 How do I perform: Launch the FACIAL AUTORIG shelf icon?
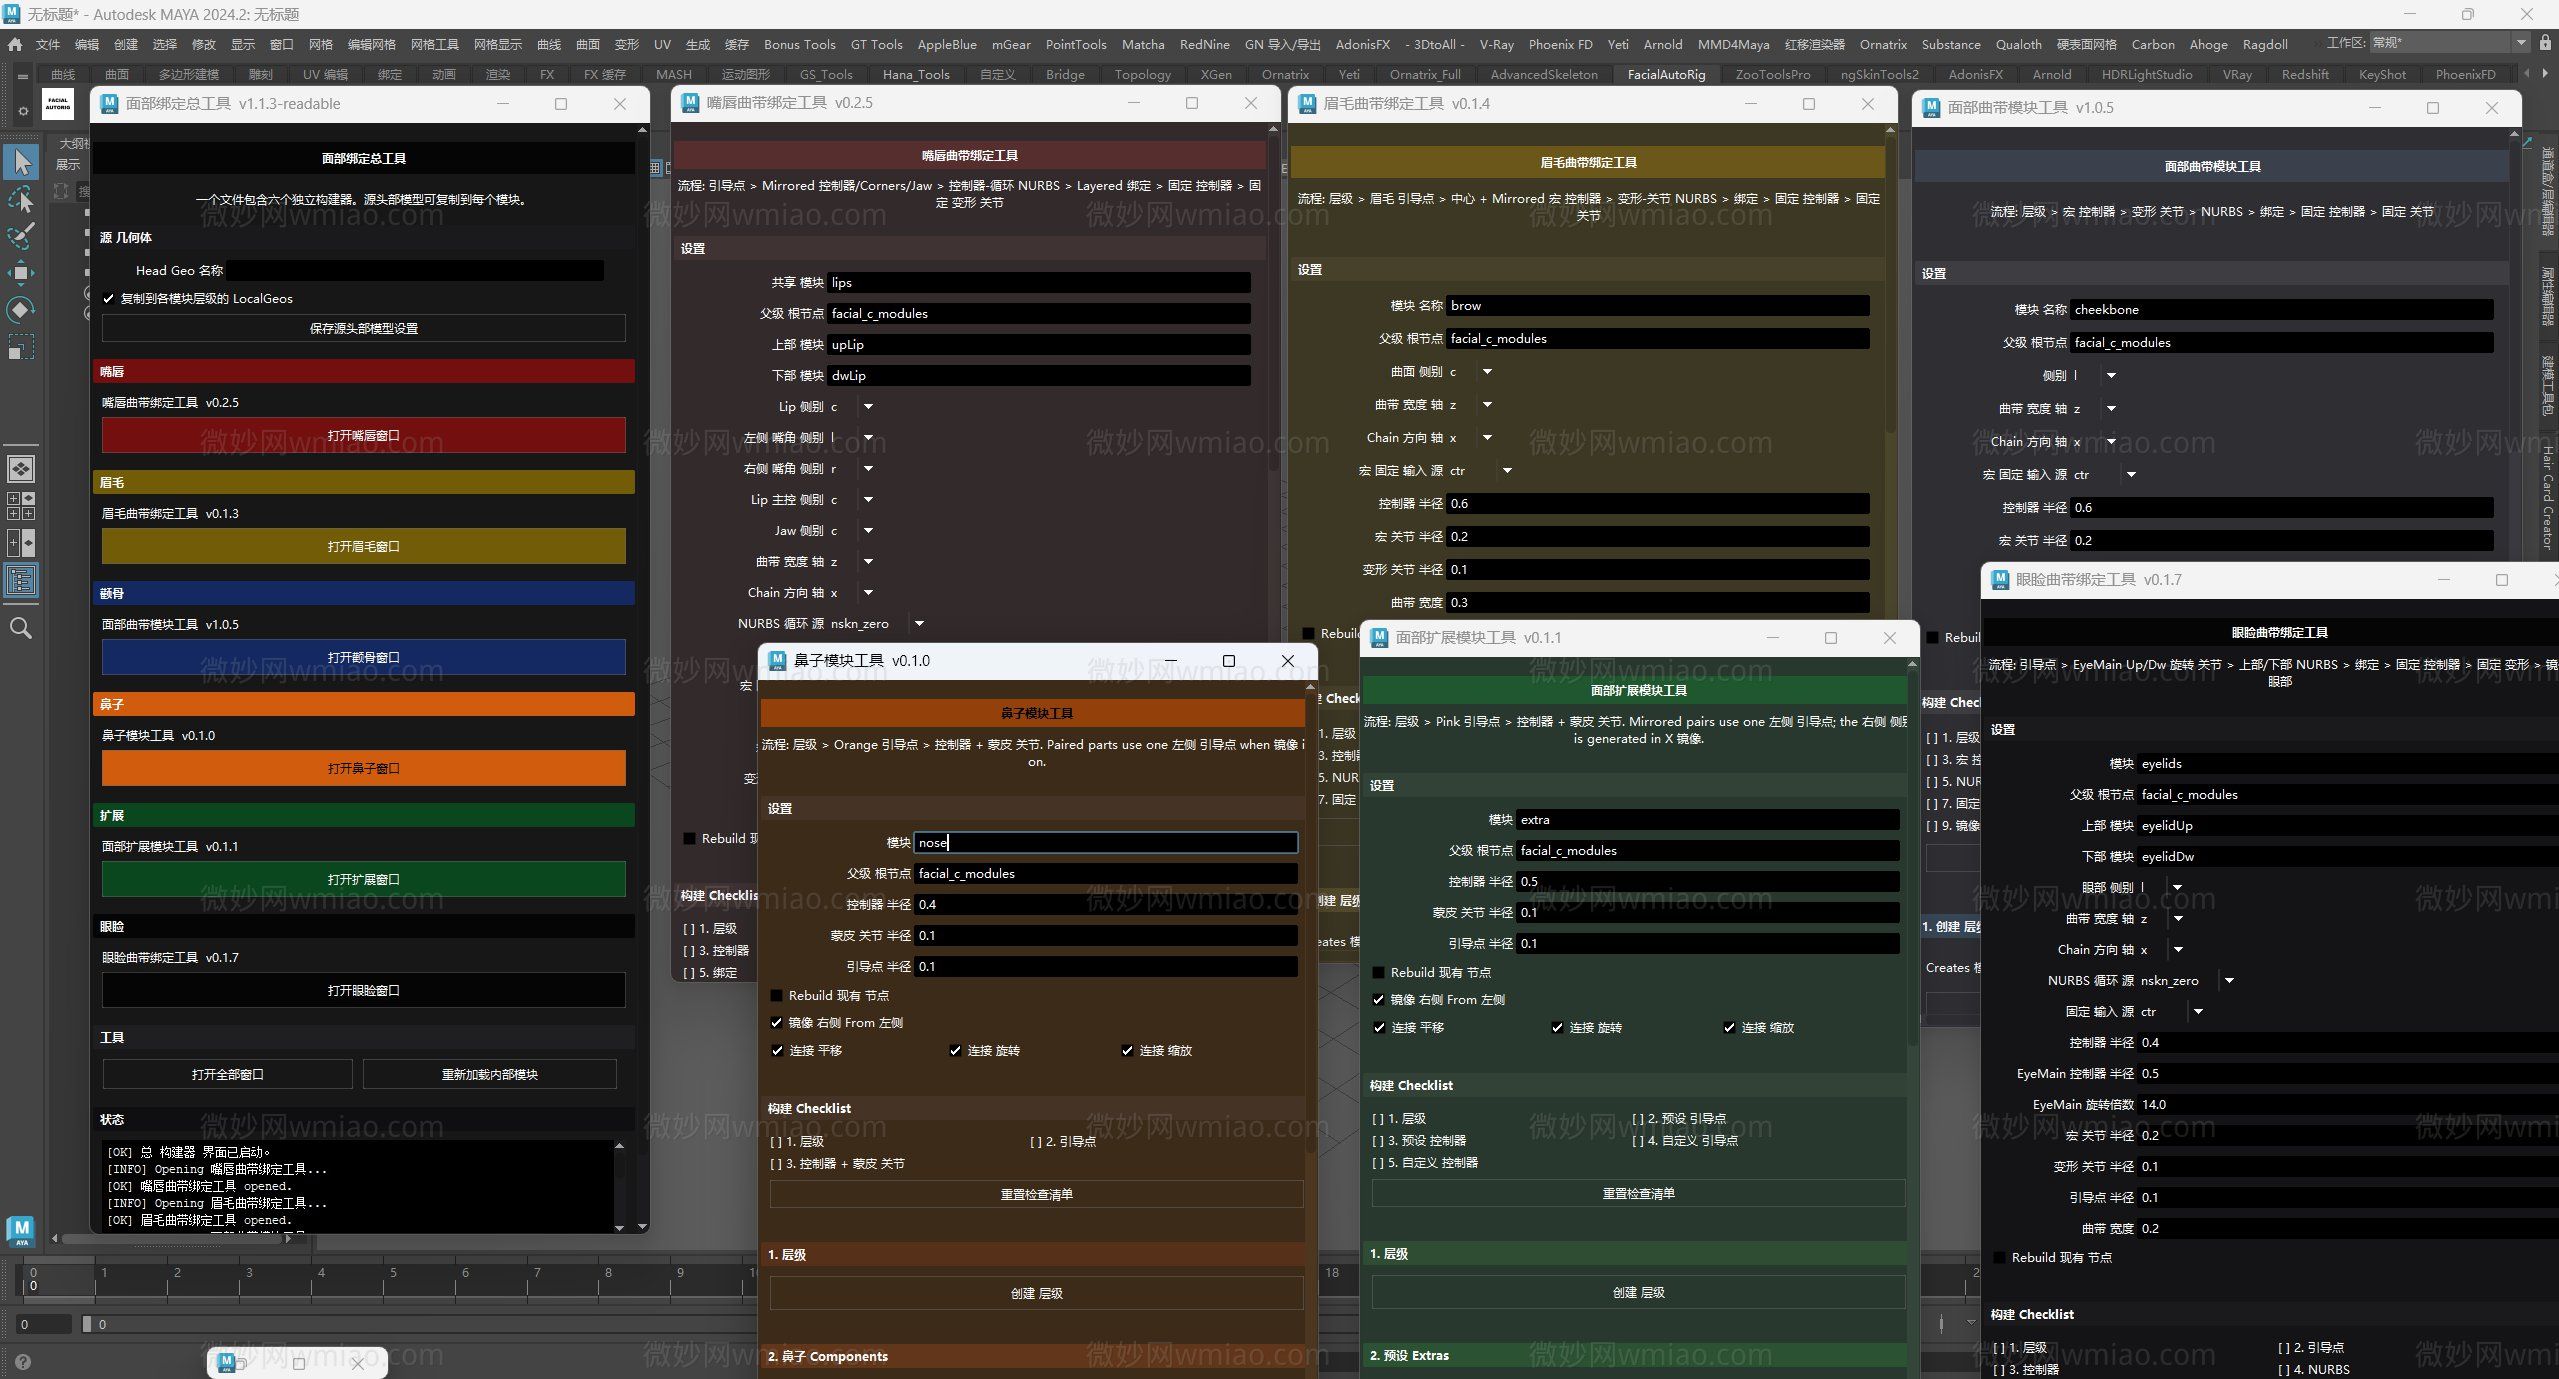point(58,104)
